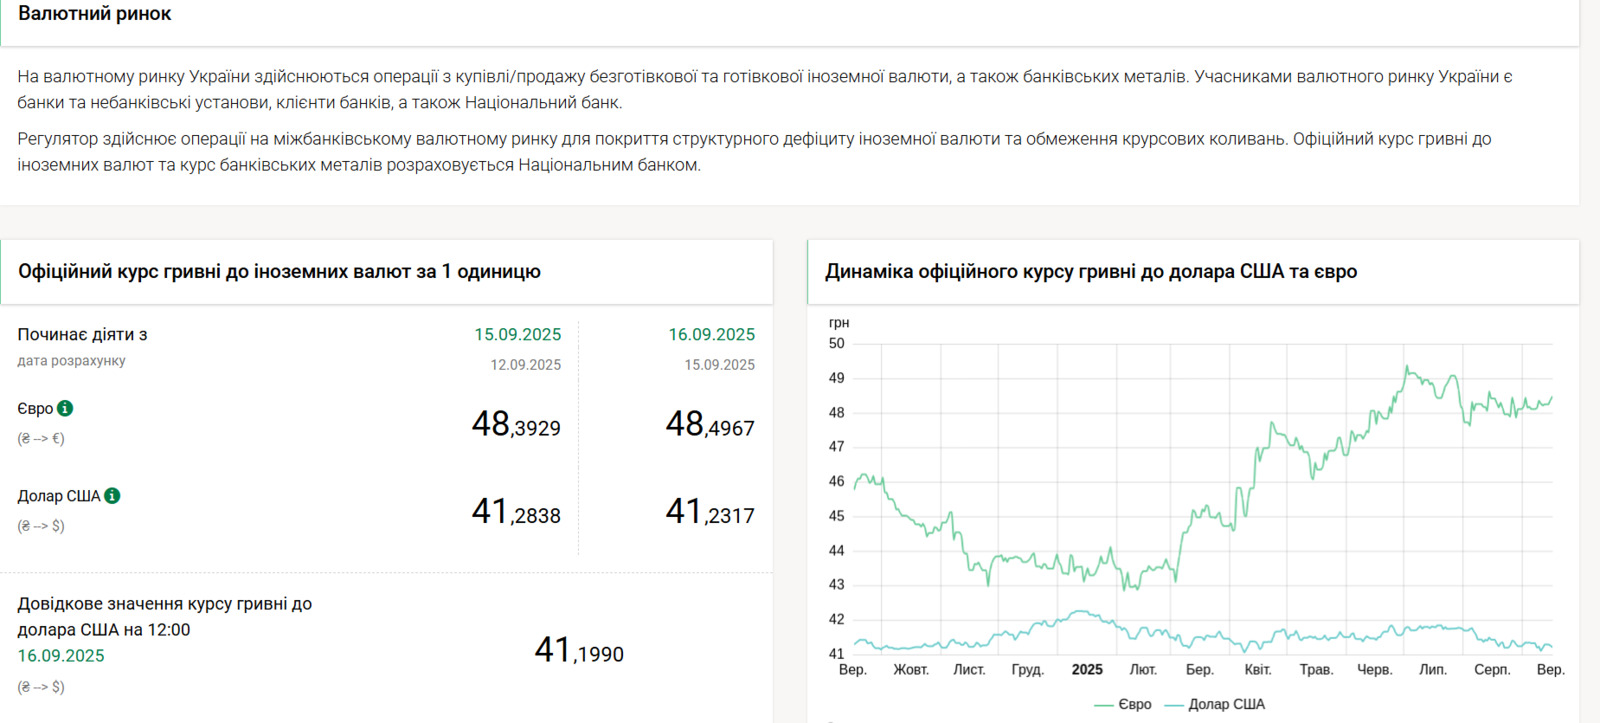Hide the Долар США line via legend
This screenshot has height=723, width=1600.
pos(1215,704)
